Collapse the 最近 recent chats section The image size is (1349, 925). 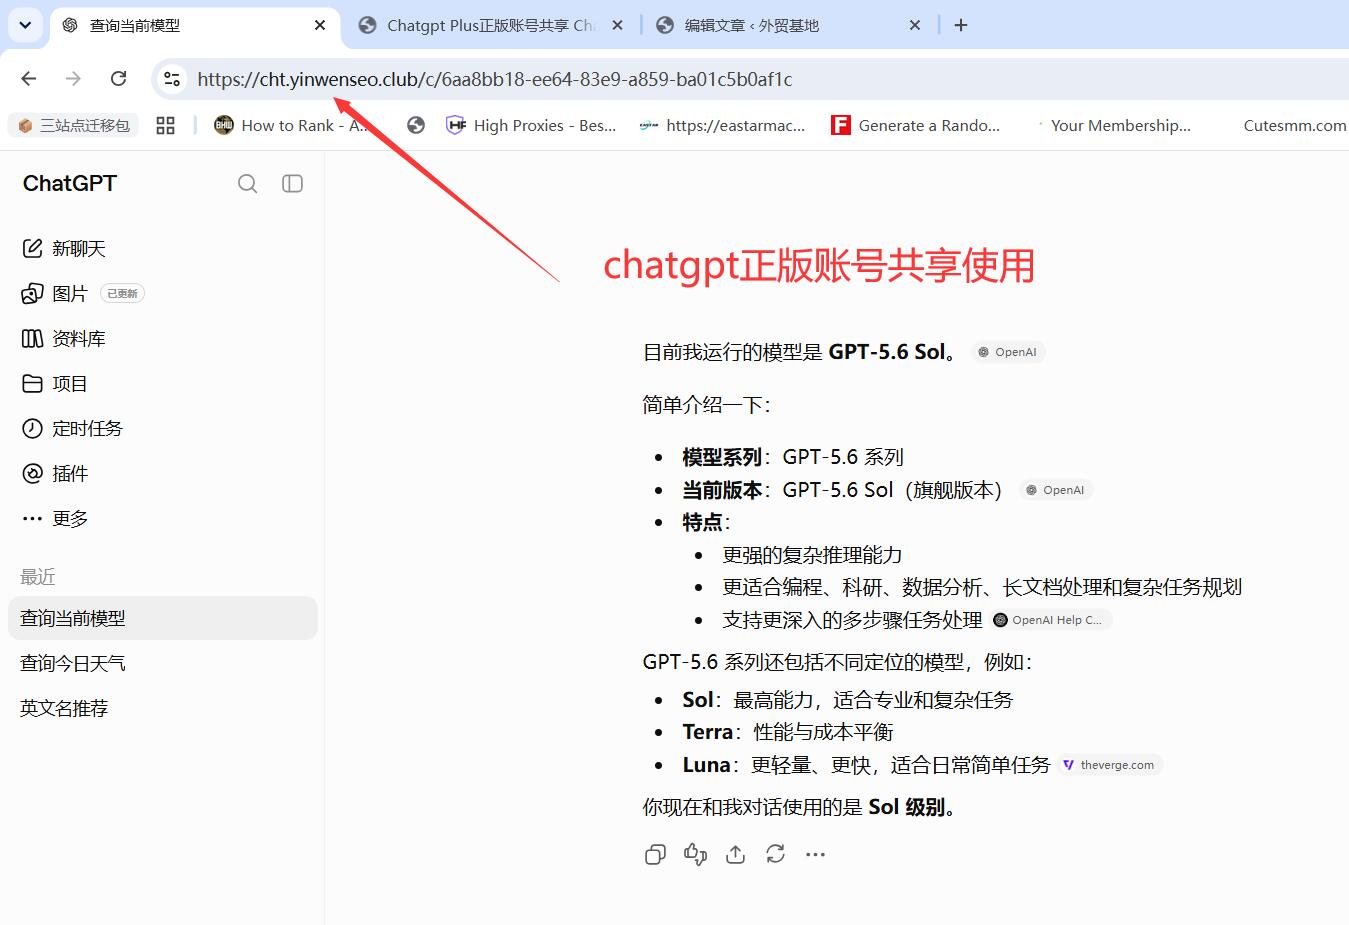38,577
